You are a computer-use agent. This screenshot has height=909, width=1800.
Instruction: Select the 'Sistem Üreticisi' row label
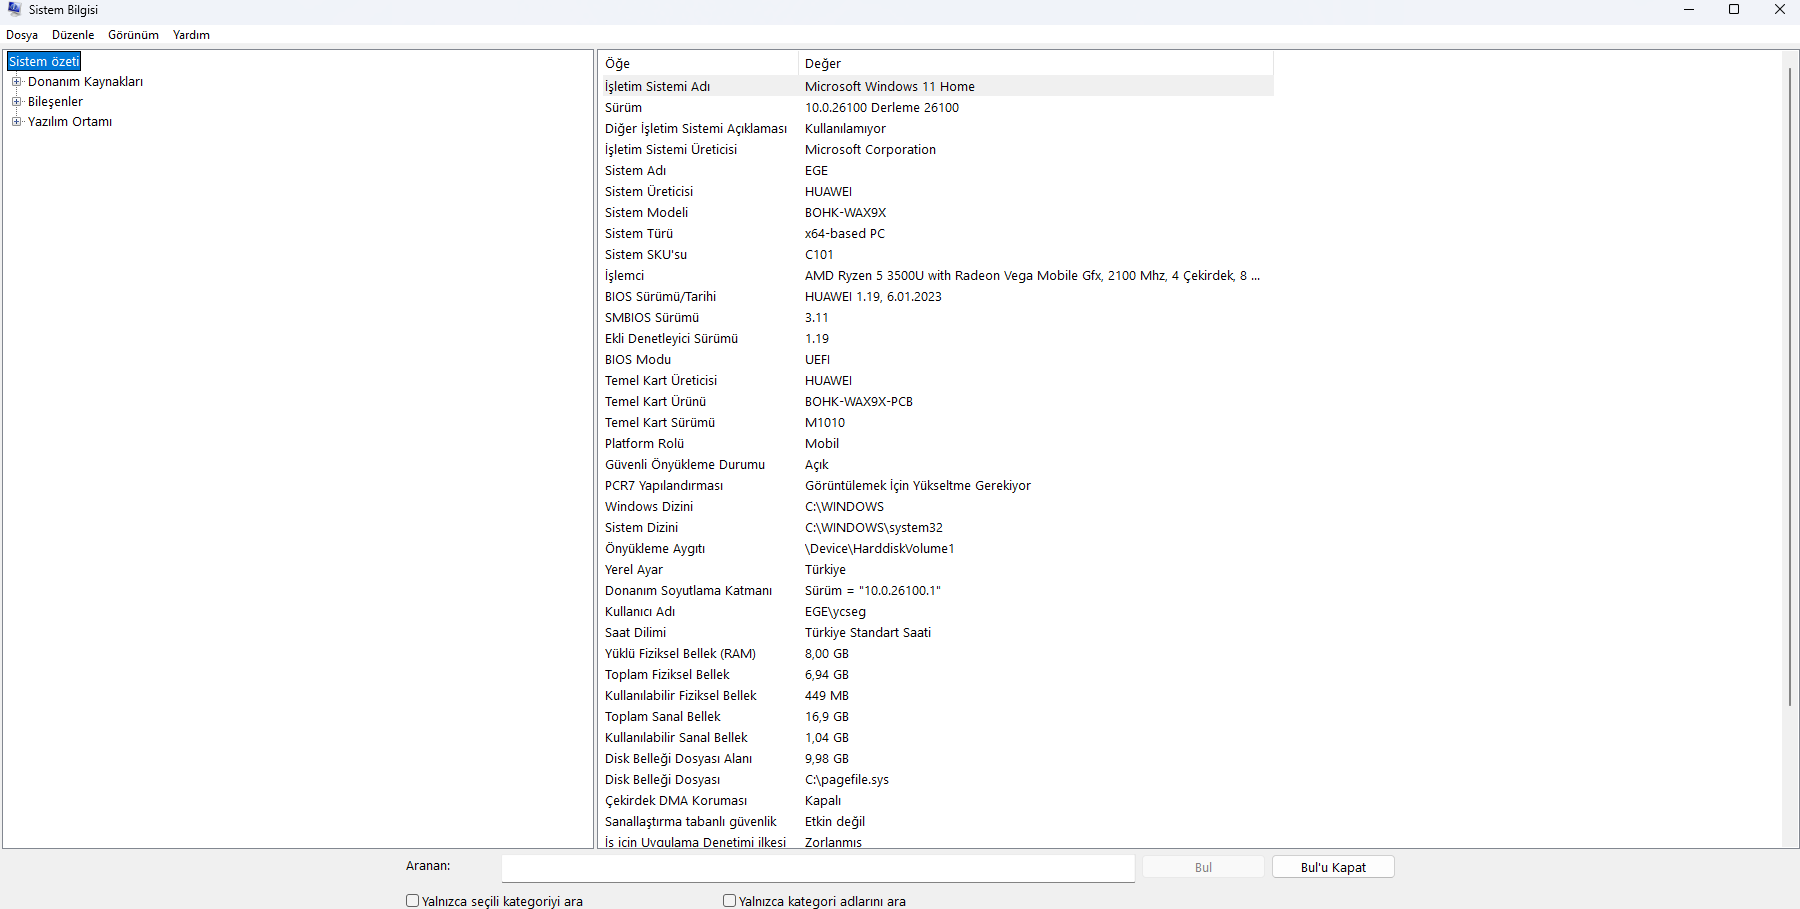pos(649,192)
